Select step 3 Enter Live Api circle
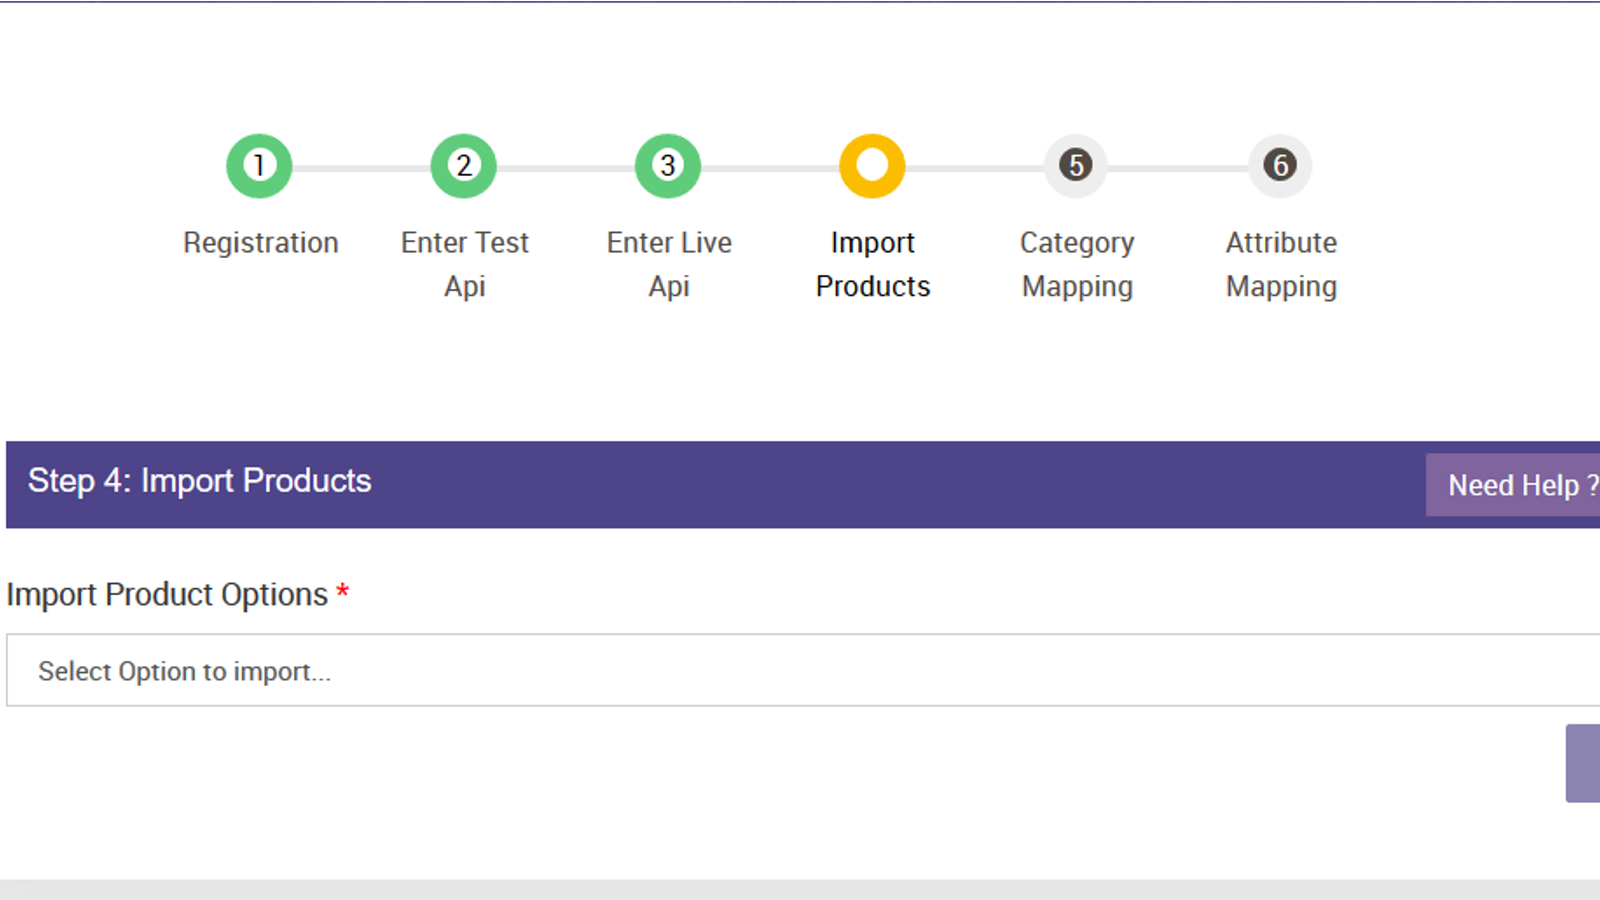Screen dimensions: 1600x900 tap(667, 165)
